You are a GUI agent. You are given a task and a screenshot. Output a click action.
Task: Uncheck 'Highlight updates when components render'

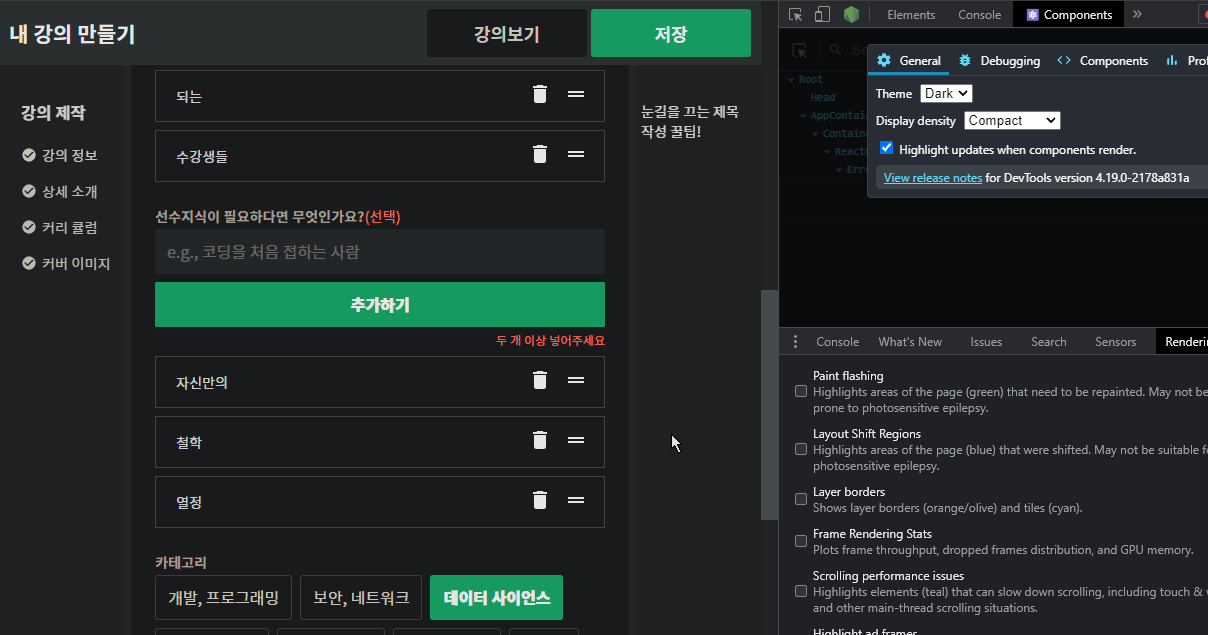coord(886,148)
